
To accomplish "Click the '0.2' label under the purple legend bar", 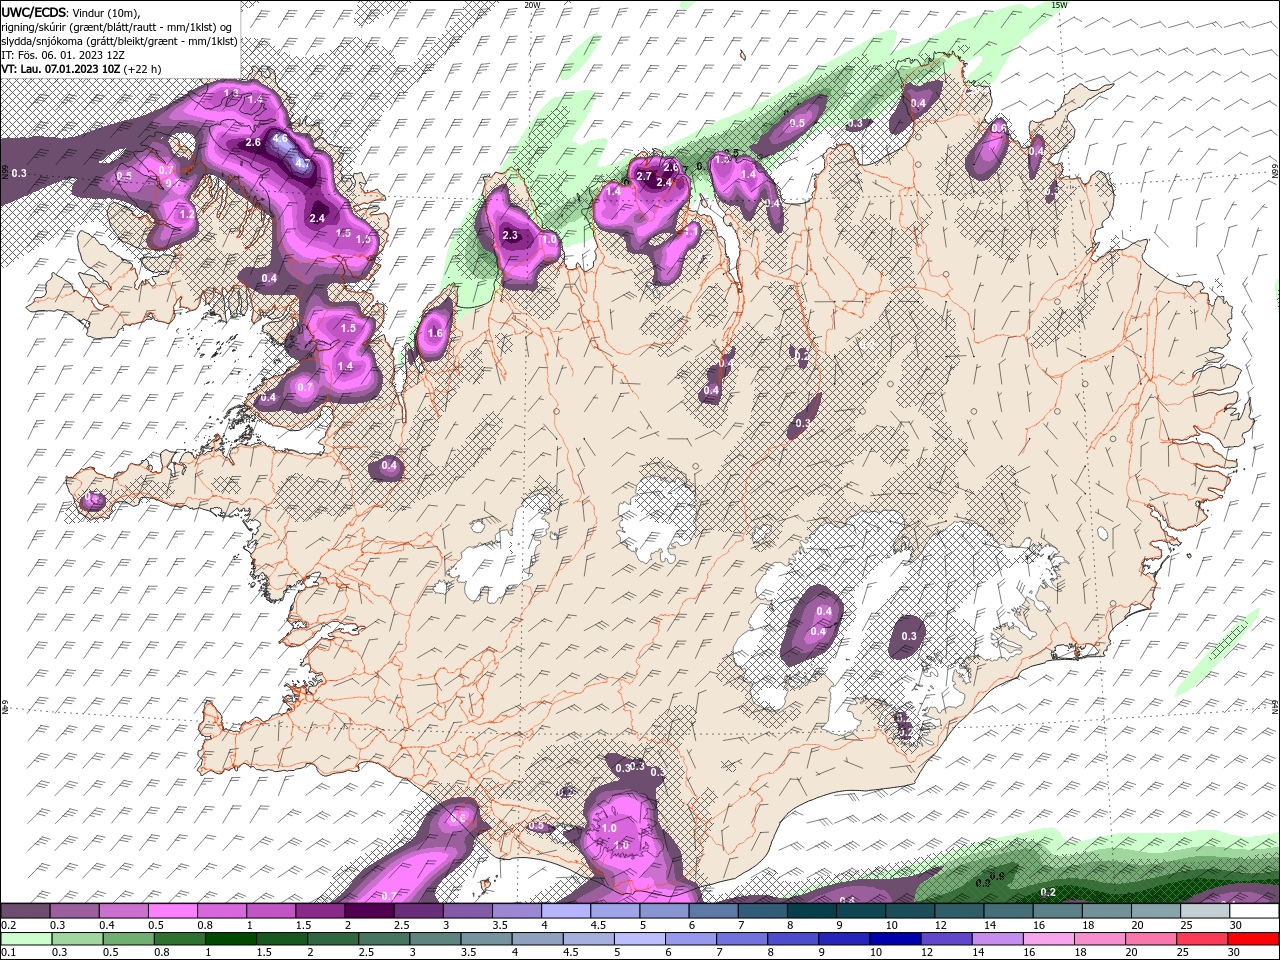I will click(9, 924).
